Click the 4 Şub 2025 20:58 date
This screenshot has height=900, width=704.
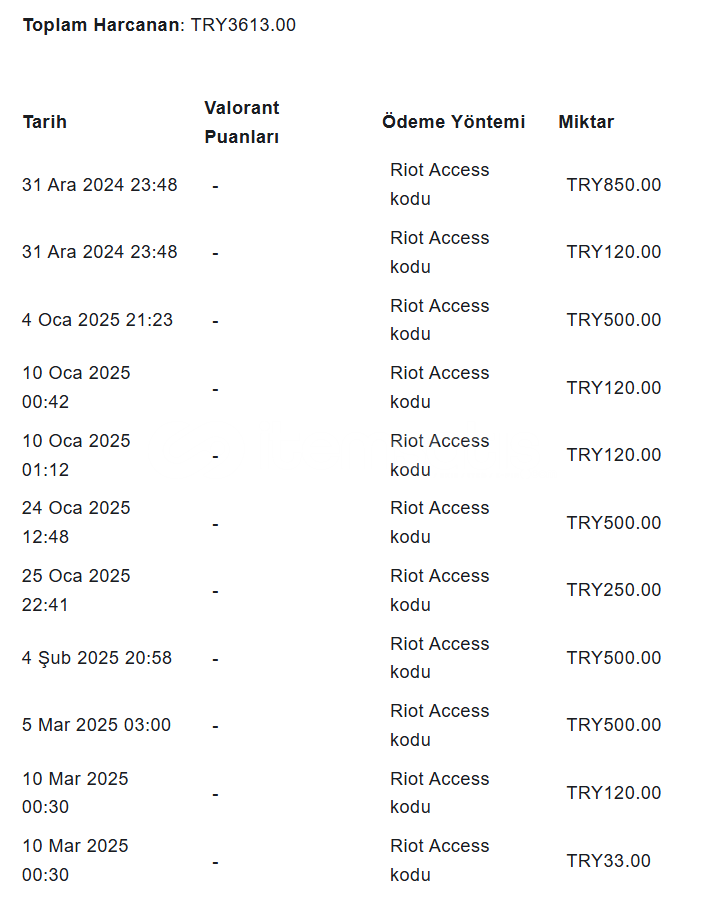pos(97,658)
